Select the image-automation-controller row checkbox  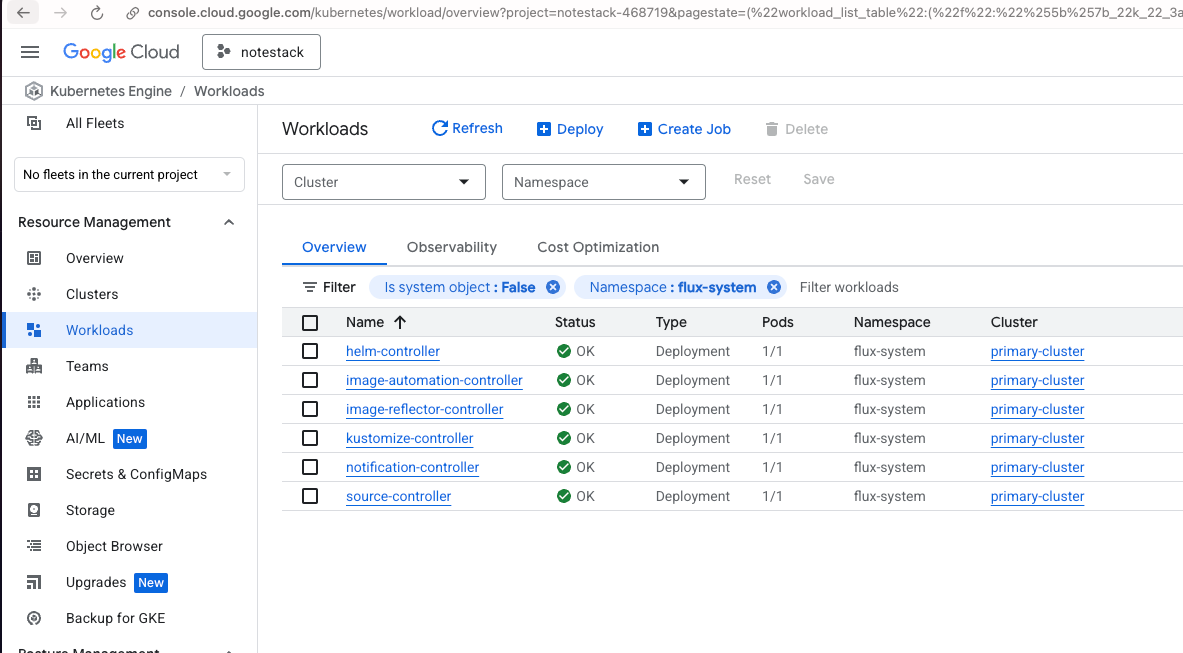coord(310,380)
